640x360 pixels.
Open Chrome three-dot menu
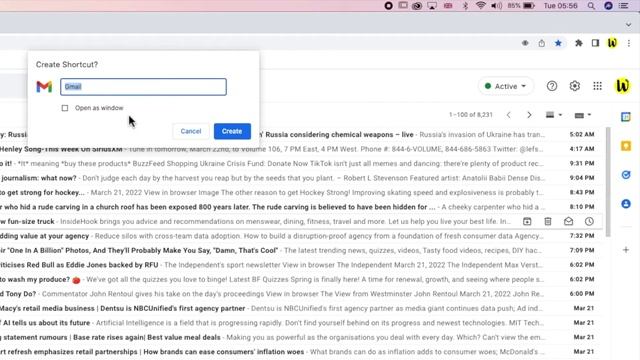[629, 43]
